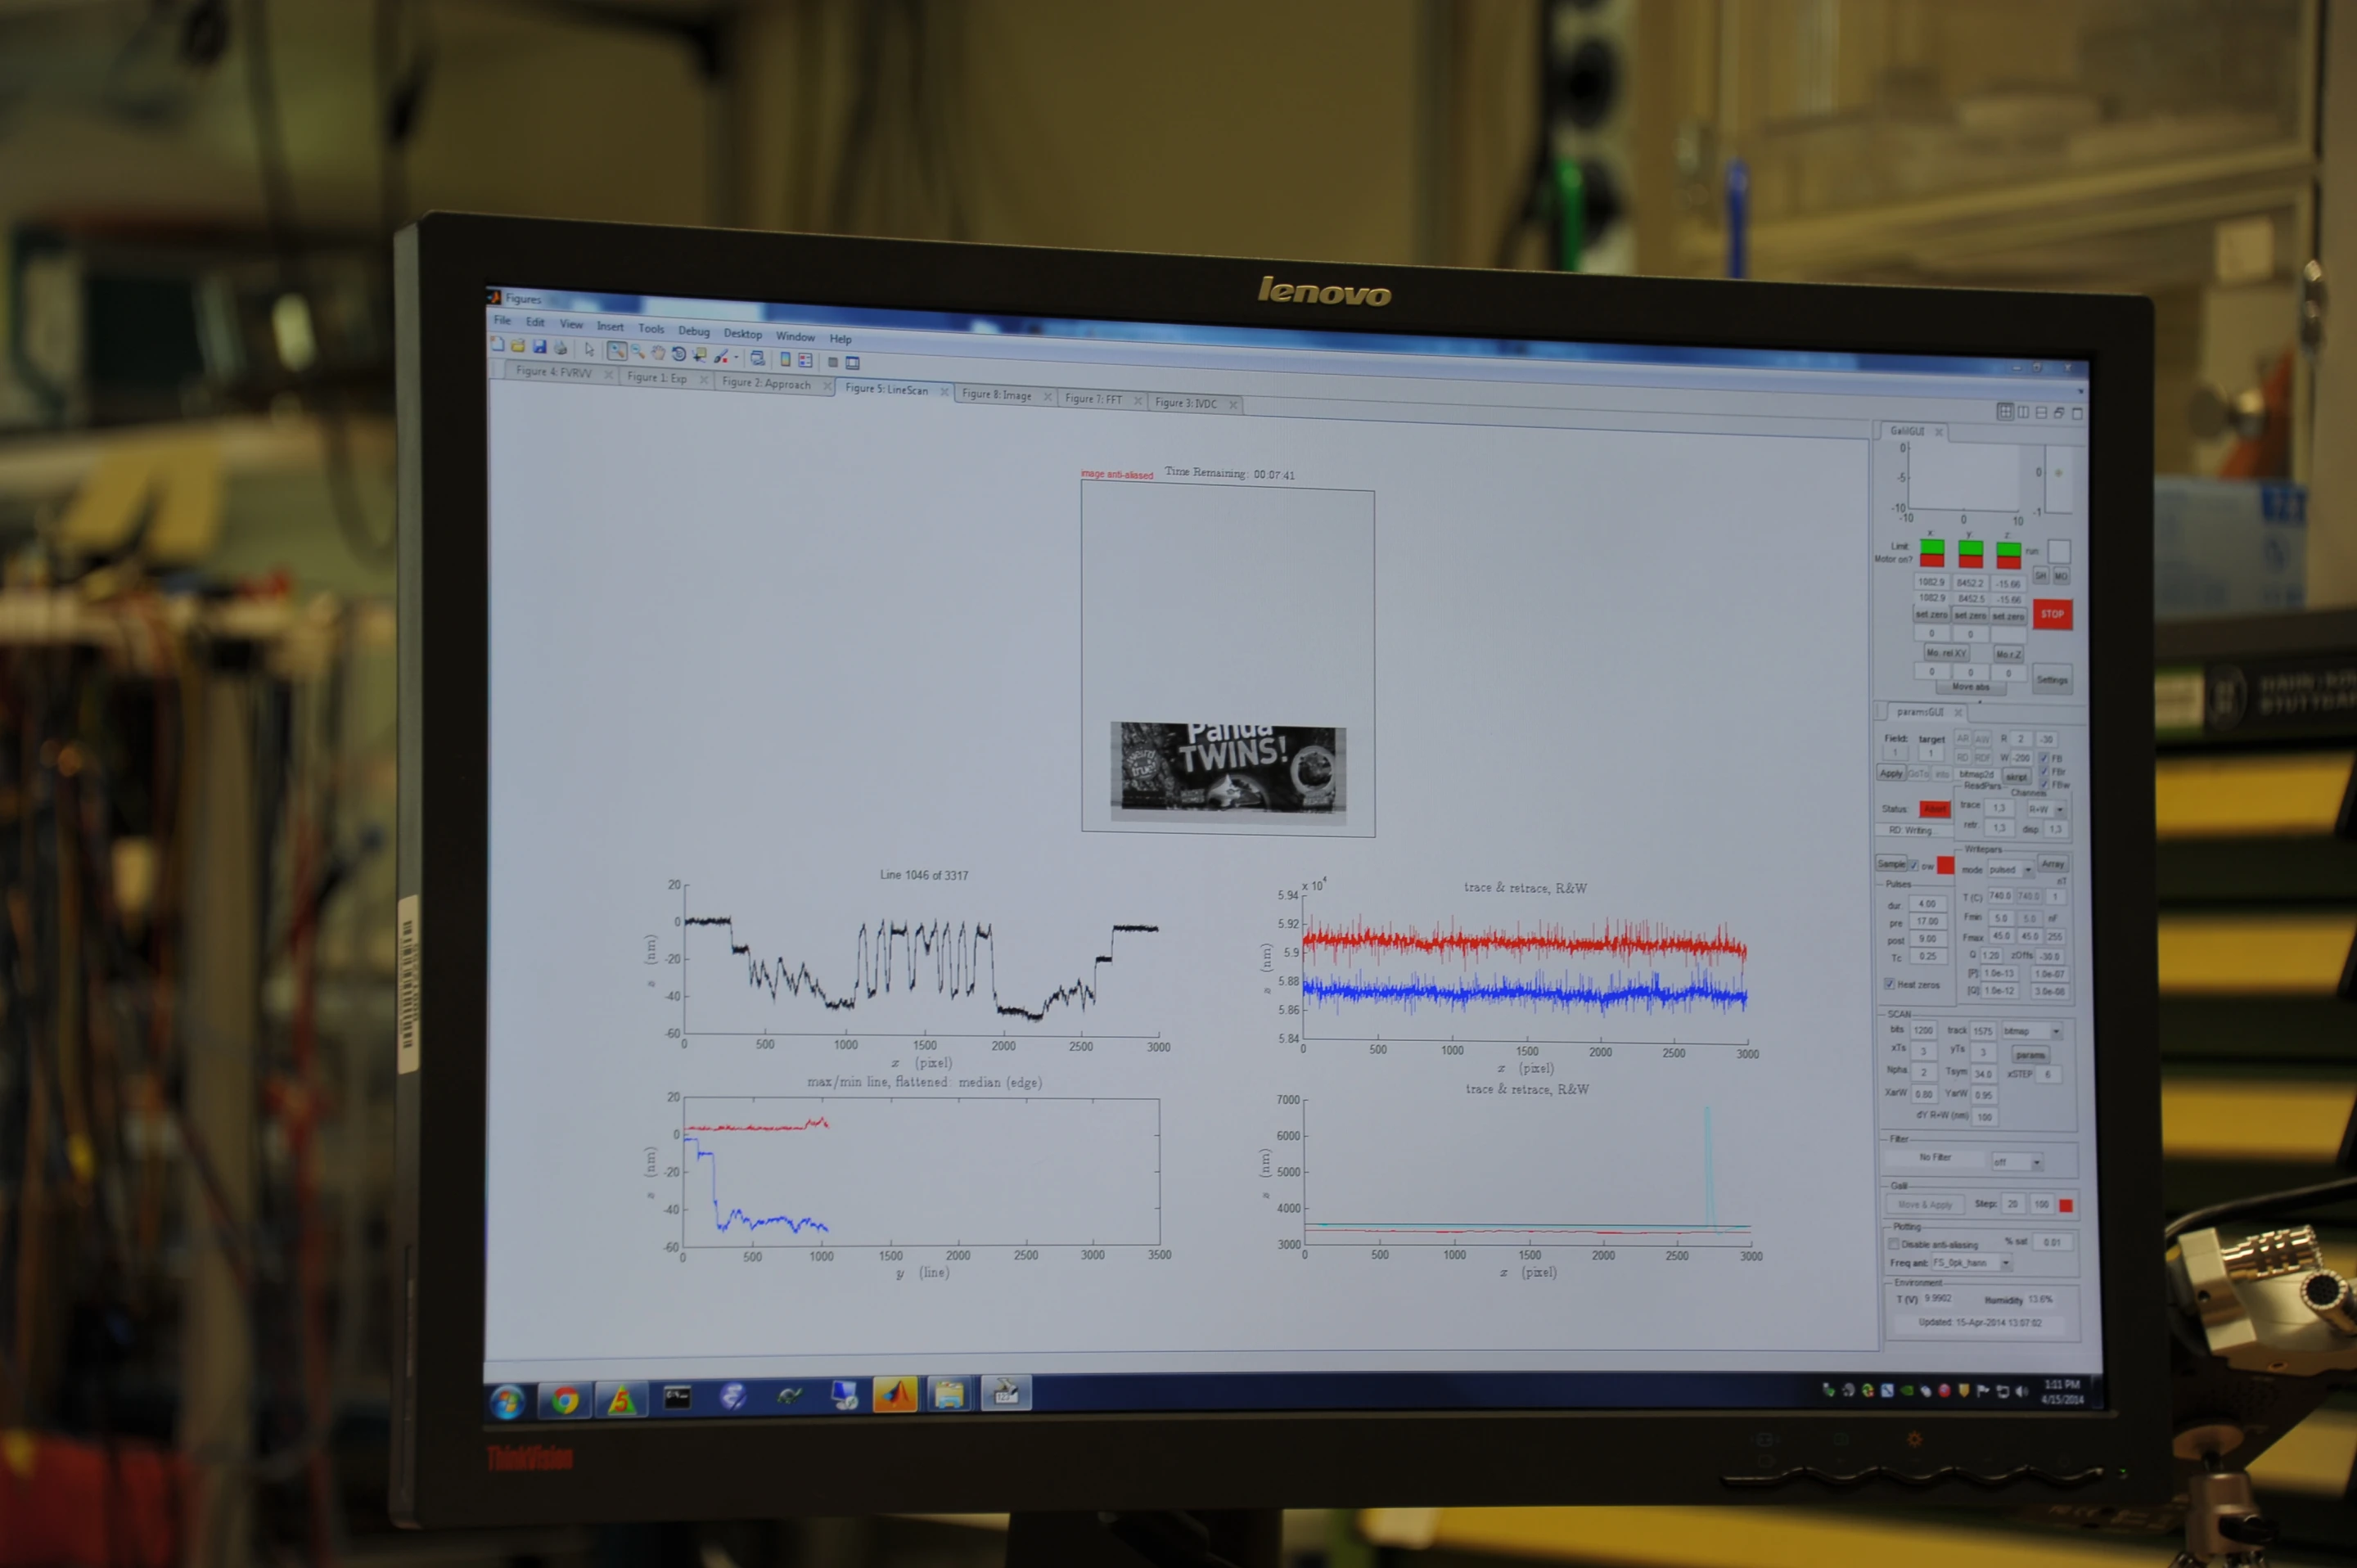Open the mode pulsed dropdown
The height and width of the screenshot is (1568, 2357).
coord(2010,869)
